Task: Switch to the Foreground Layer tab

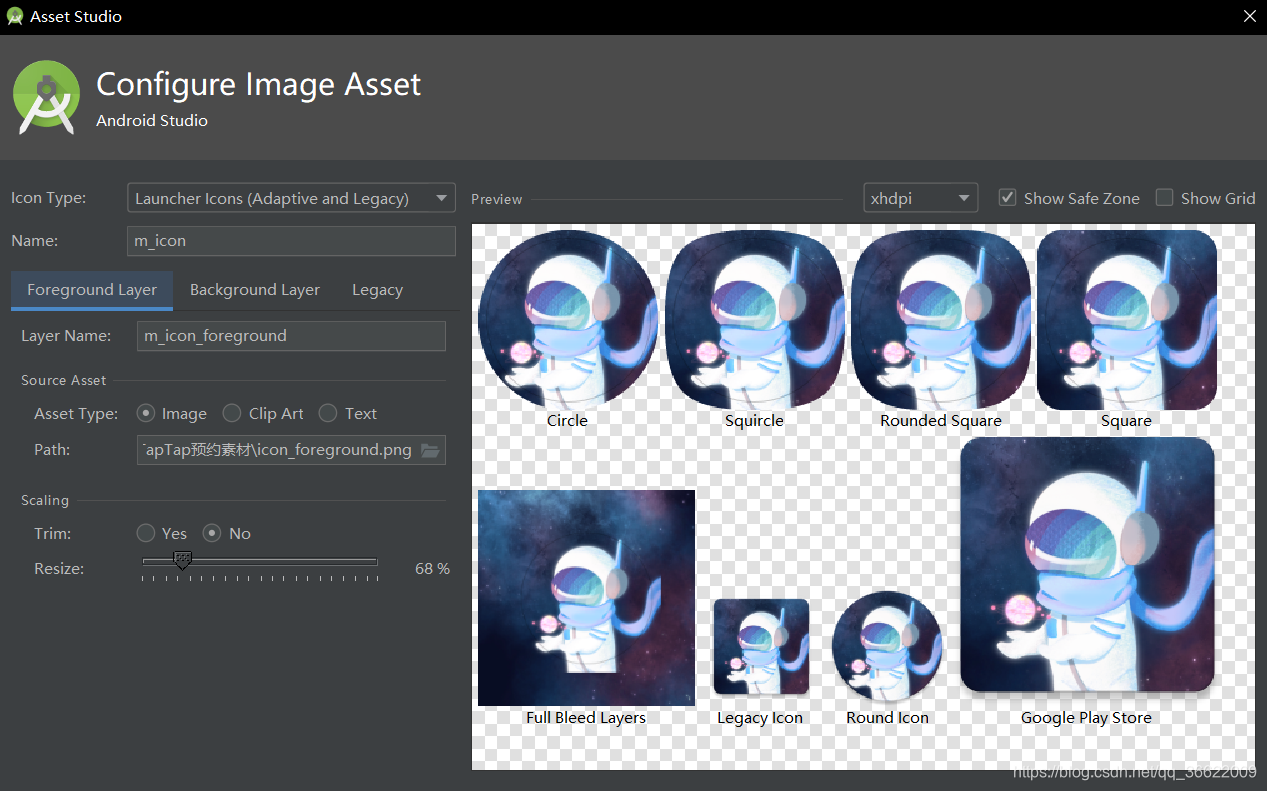Action: pos(92,290)
